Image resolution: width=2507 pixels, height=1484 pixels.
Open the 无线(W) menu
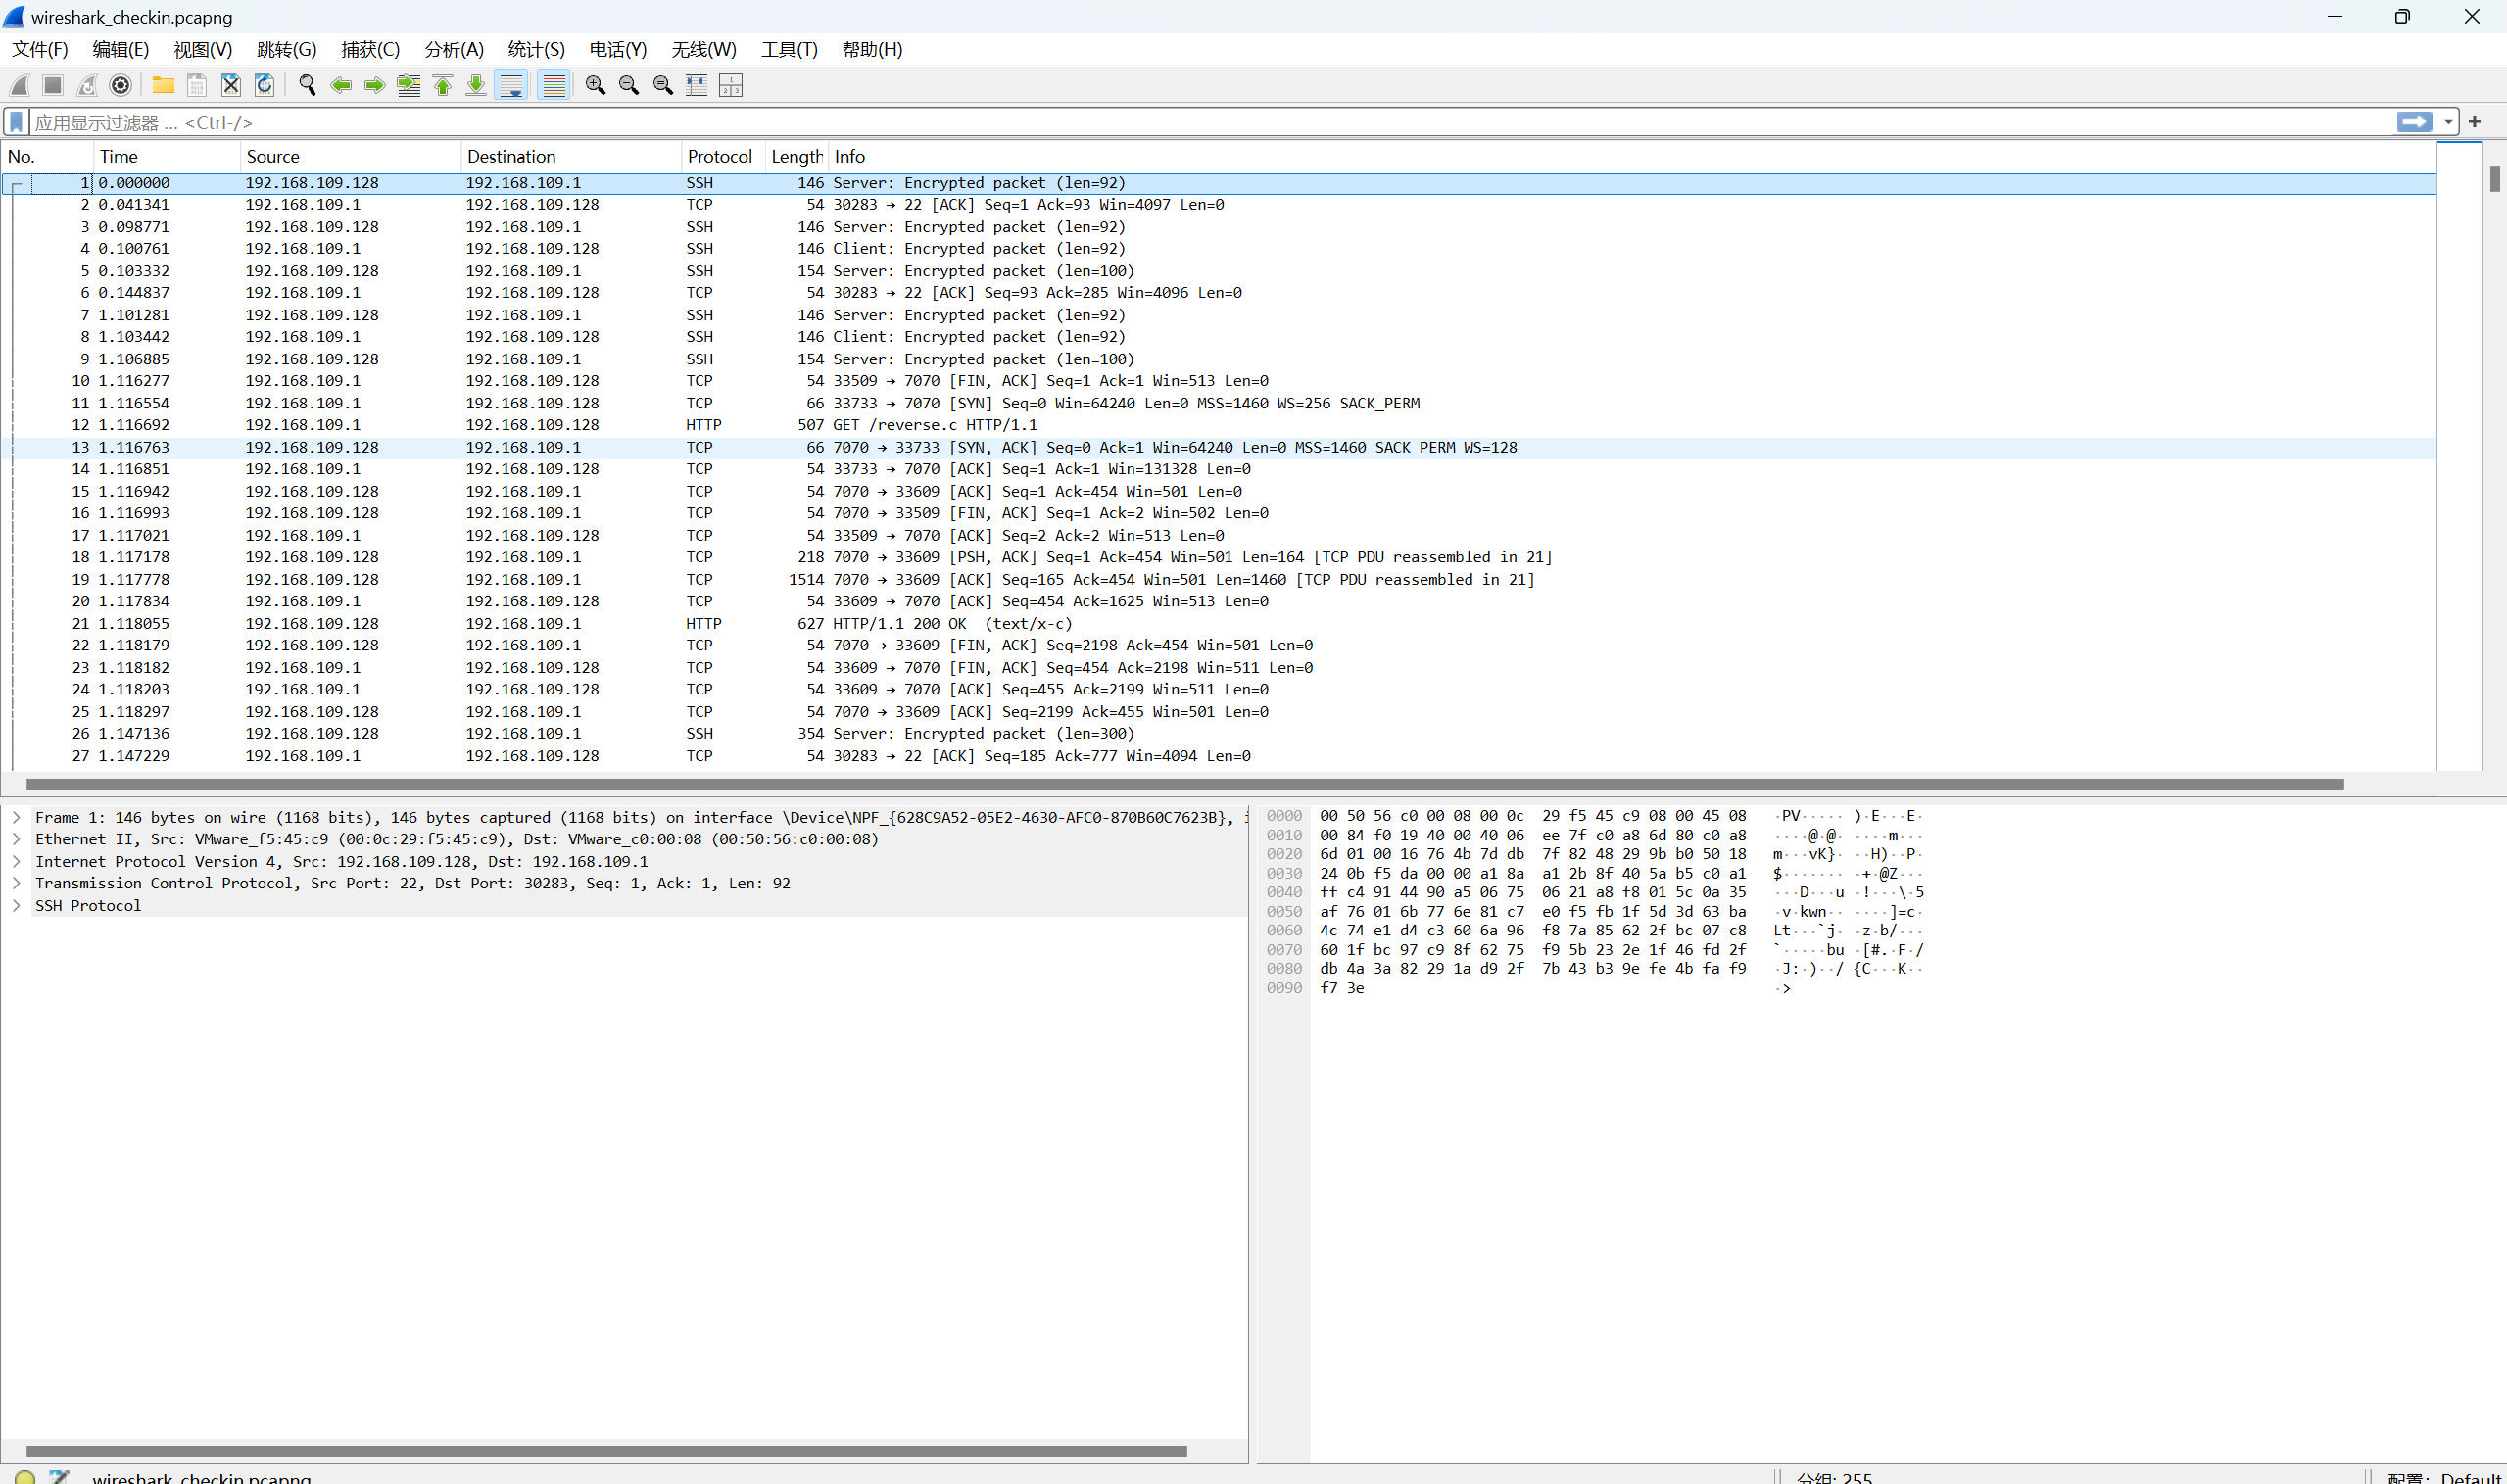[704, 49]
